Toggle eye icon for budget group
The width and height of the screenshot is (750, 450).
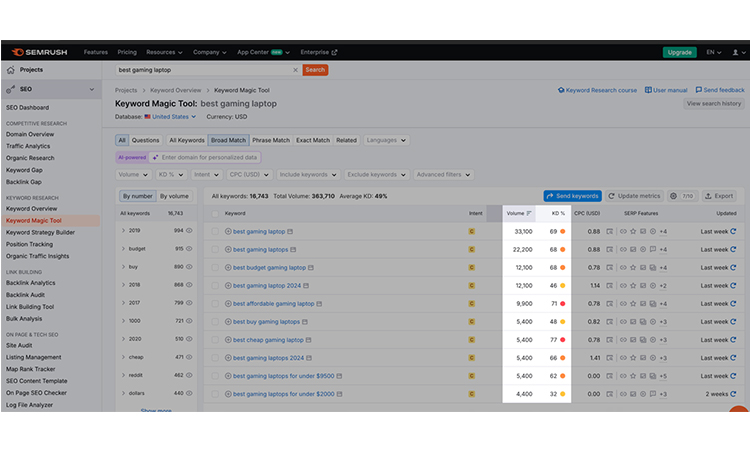point(189,249)
